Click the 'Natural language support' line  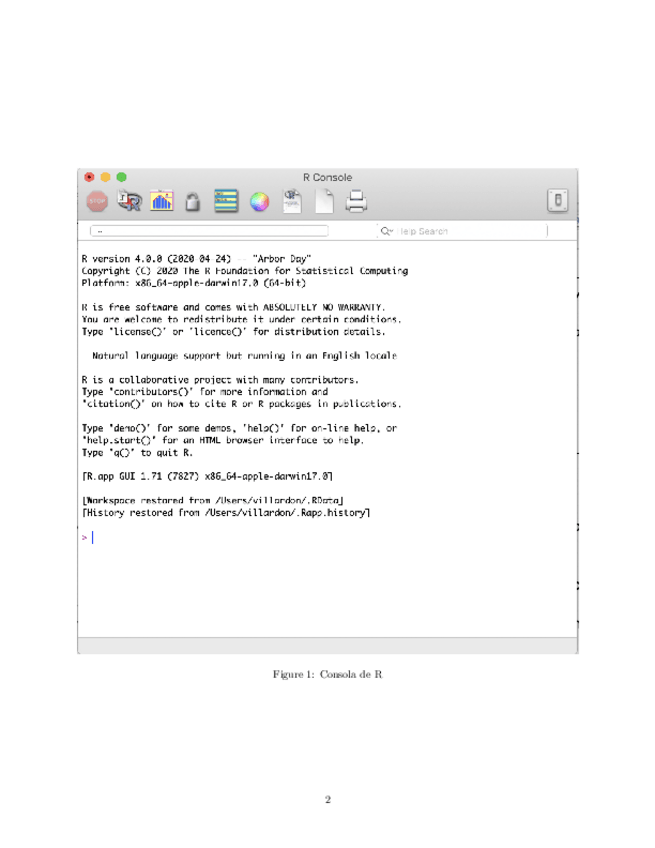pos(244,355)
